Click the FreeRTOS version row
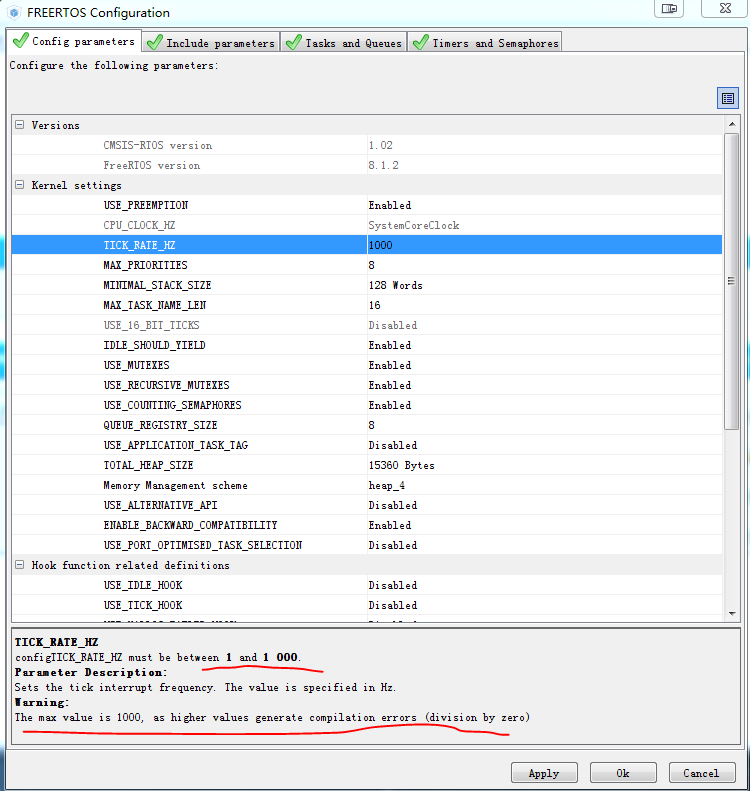 coord(367,165)
